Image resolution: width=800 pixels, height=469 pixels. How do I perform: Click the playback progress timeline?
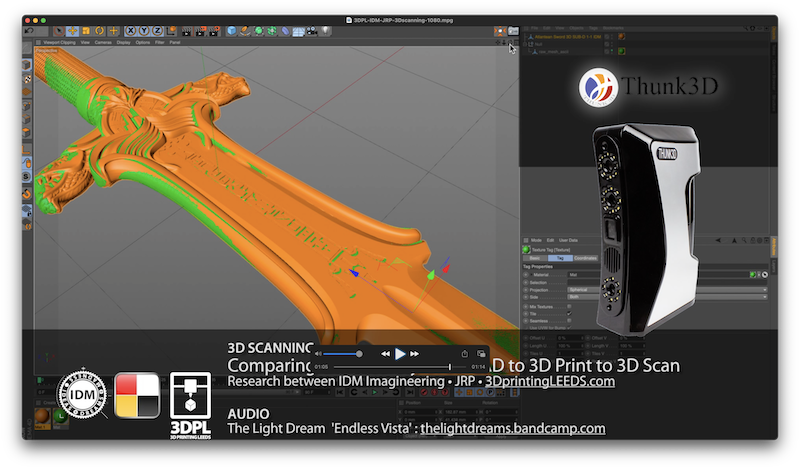click(x=400, y=367)
